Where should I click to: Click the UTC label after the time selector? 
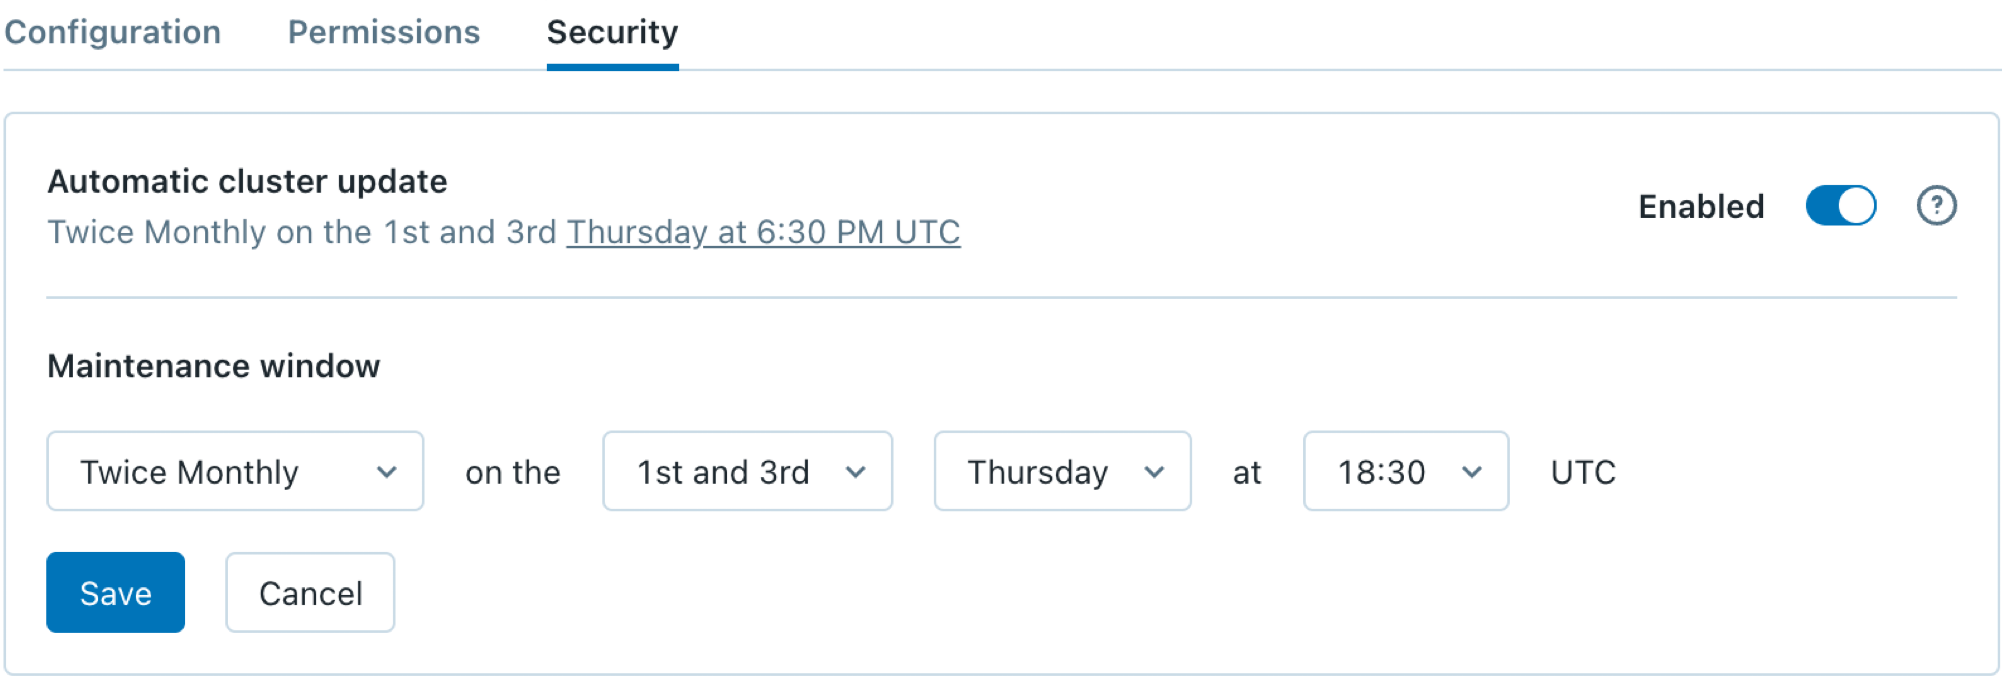click(1582, 471)
